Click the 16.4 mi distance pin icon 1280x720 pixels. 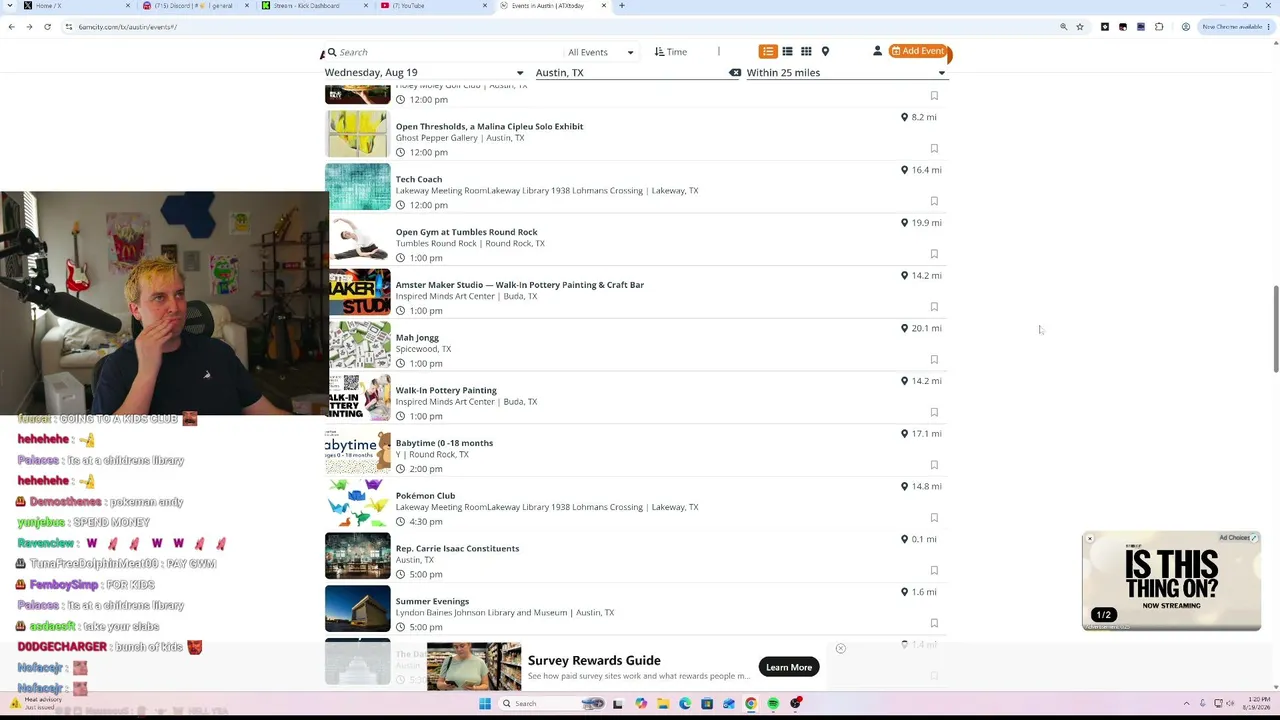tap(904, 170)
